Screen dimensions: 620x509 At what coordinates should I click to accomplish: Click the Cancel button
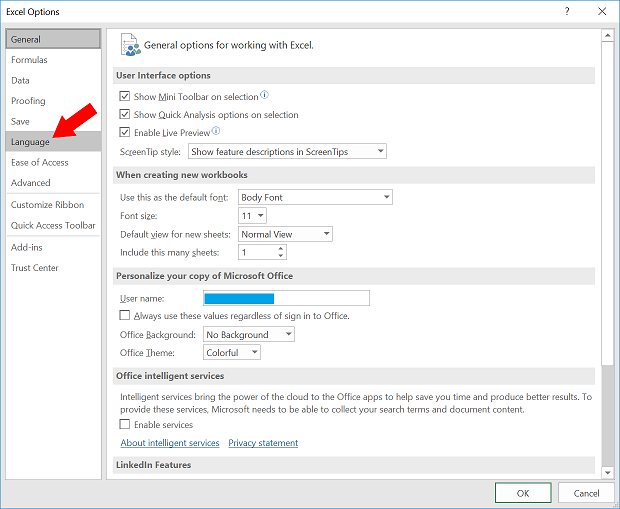coord(586,493)
